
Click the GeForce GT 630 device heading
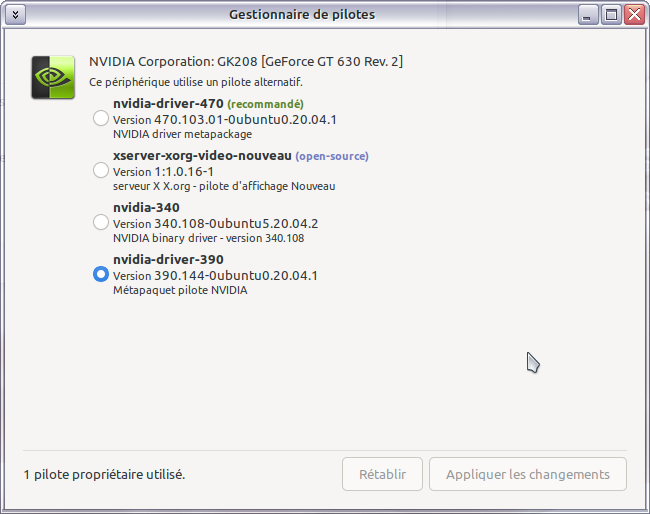[x=246, y=62]
